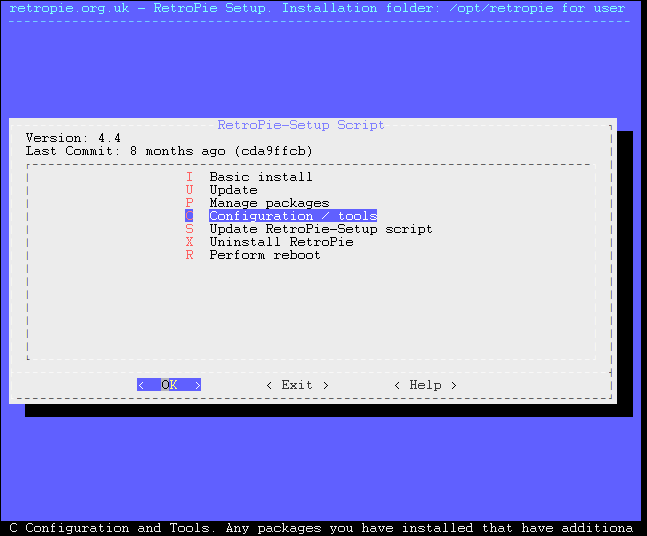
Task: Click the red U hotkey letter
Action: (189, 190)
